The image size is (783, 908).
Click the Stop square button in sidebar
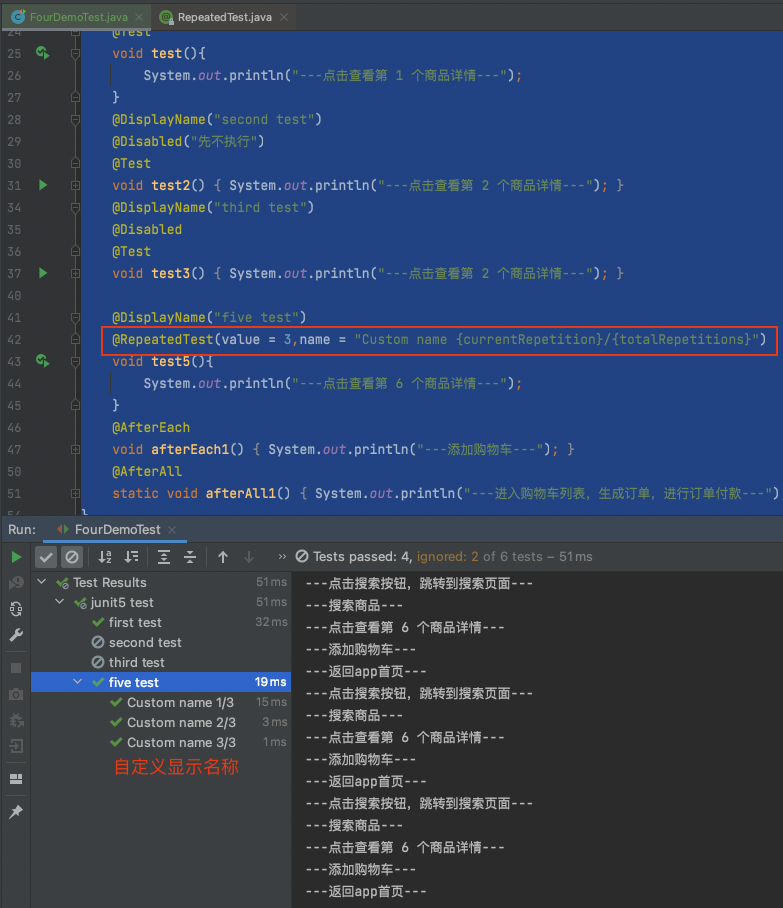click(16, 668)
